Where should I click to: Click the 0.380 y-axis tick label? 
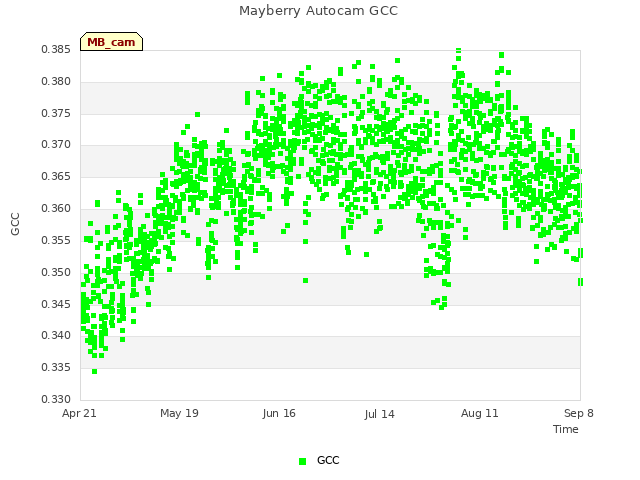(x=56, y=82)
